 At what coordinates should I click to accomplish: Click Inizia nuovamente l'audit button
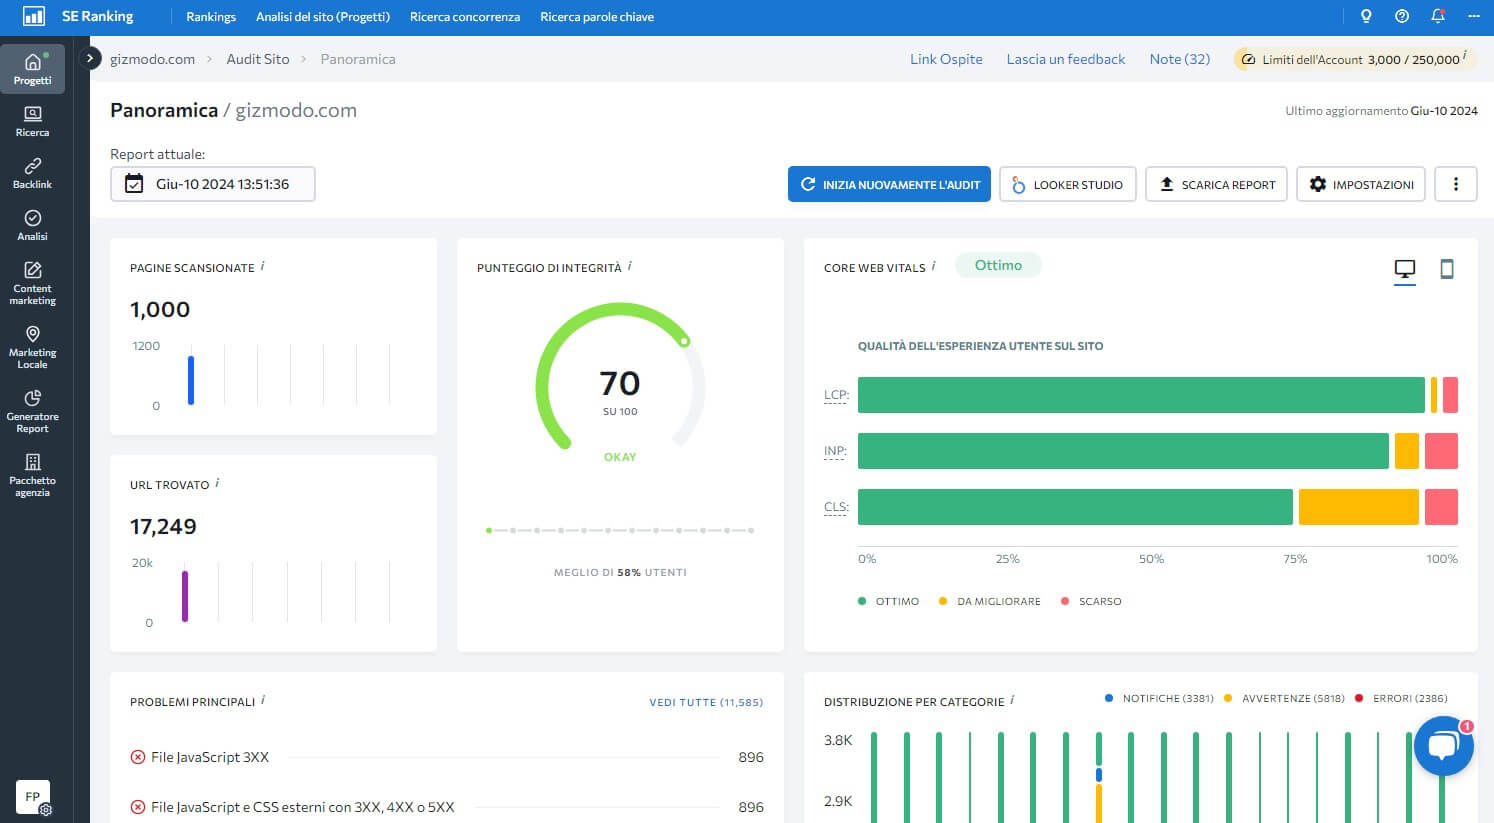point(889,184)
